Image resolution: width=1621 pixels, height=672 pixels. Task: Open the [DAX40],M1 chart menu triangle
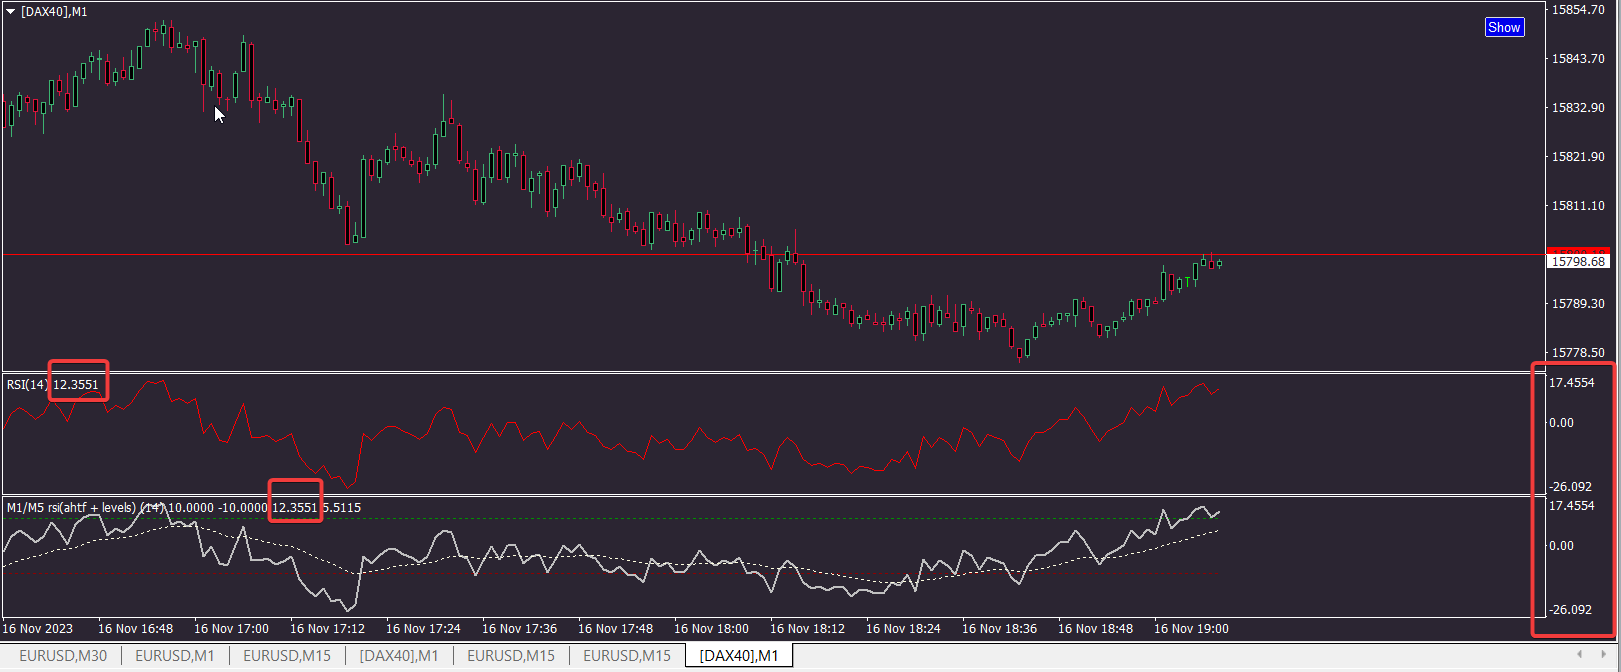pos(10,12)
